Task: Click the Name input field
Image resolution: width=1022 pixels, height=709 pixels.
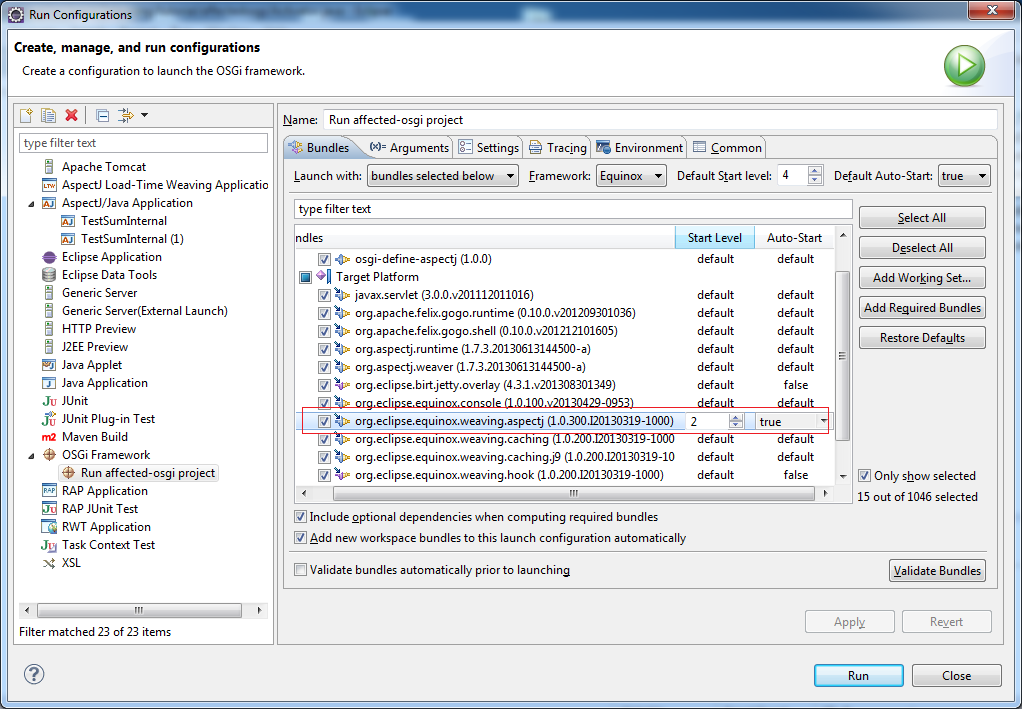Action: [660, 120]
